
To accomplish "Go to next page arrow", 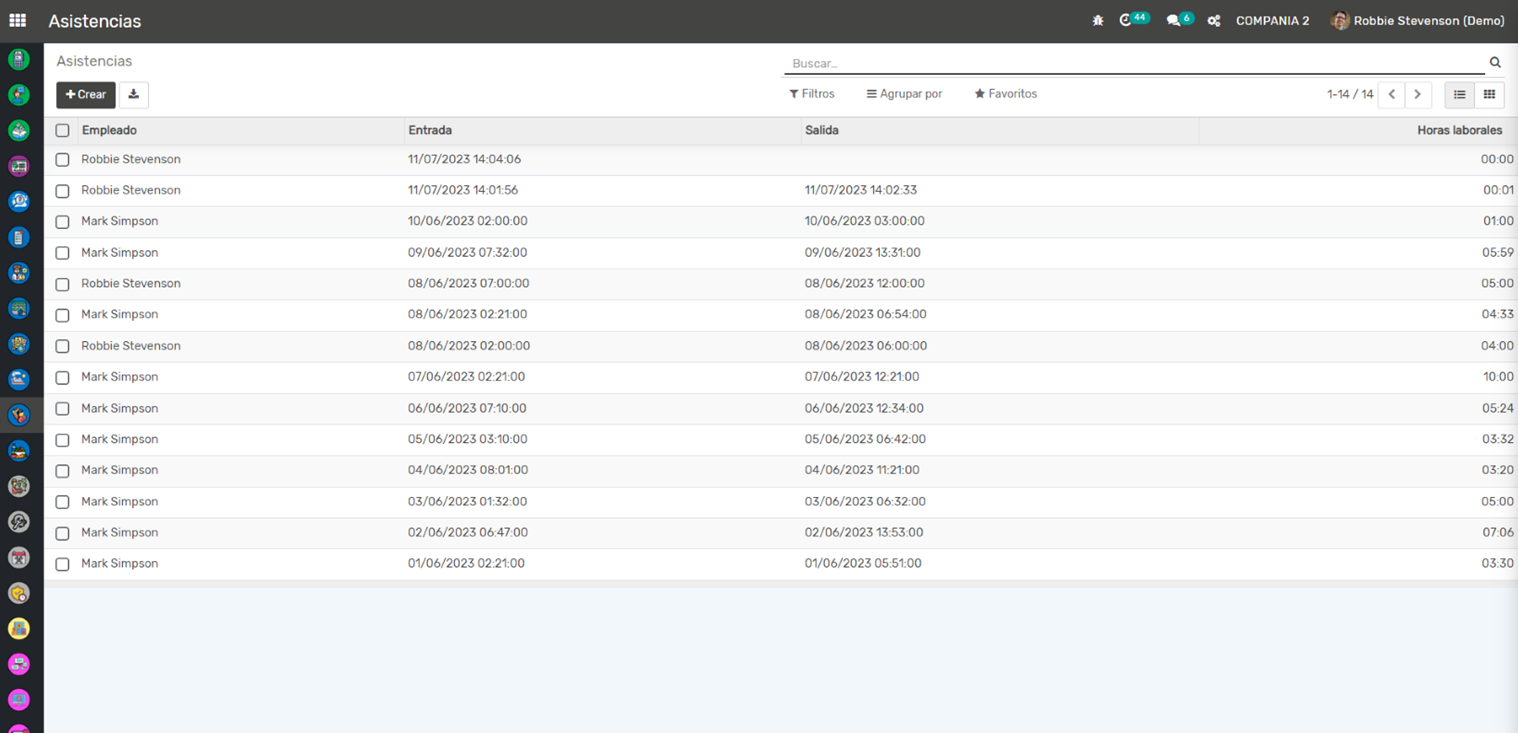I will (x=1418, y=94).
